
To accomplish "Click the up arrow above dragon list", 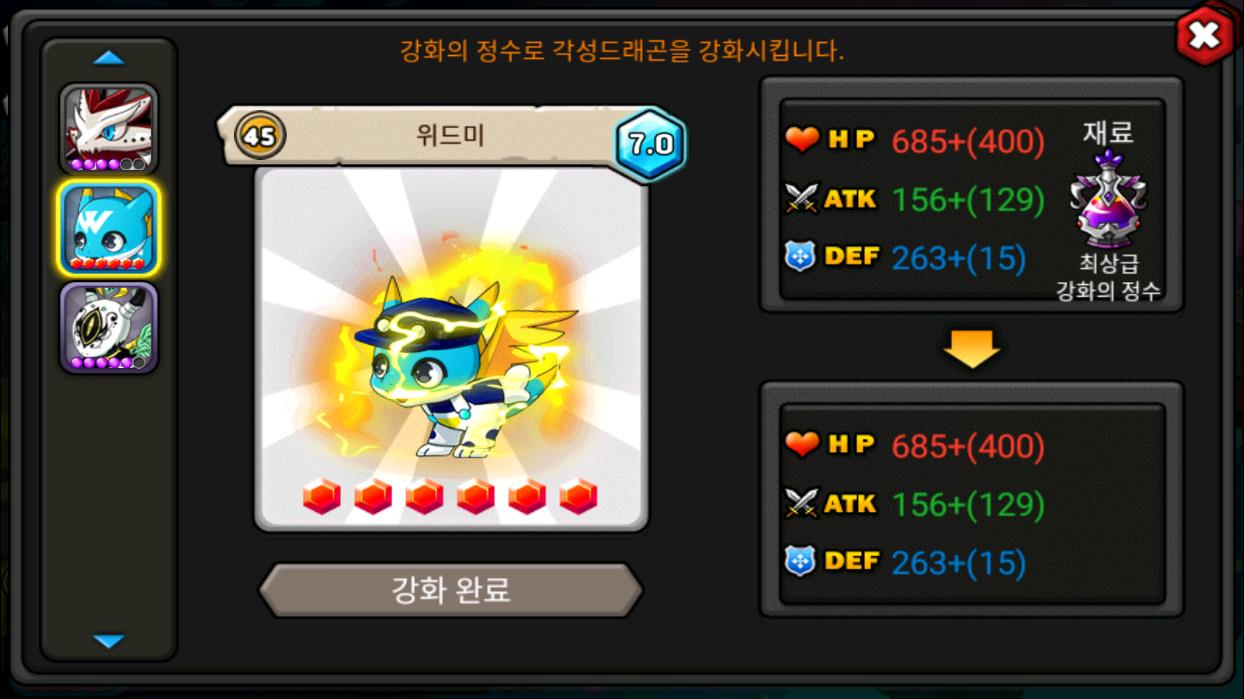I will coord(109,58).
